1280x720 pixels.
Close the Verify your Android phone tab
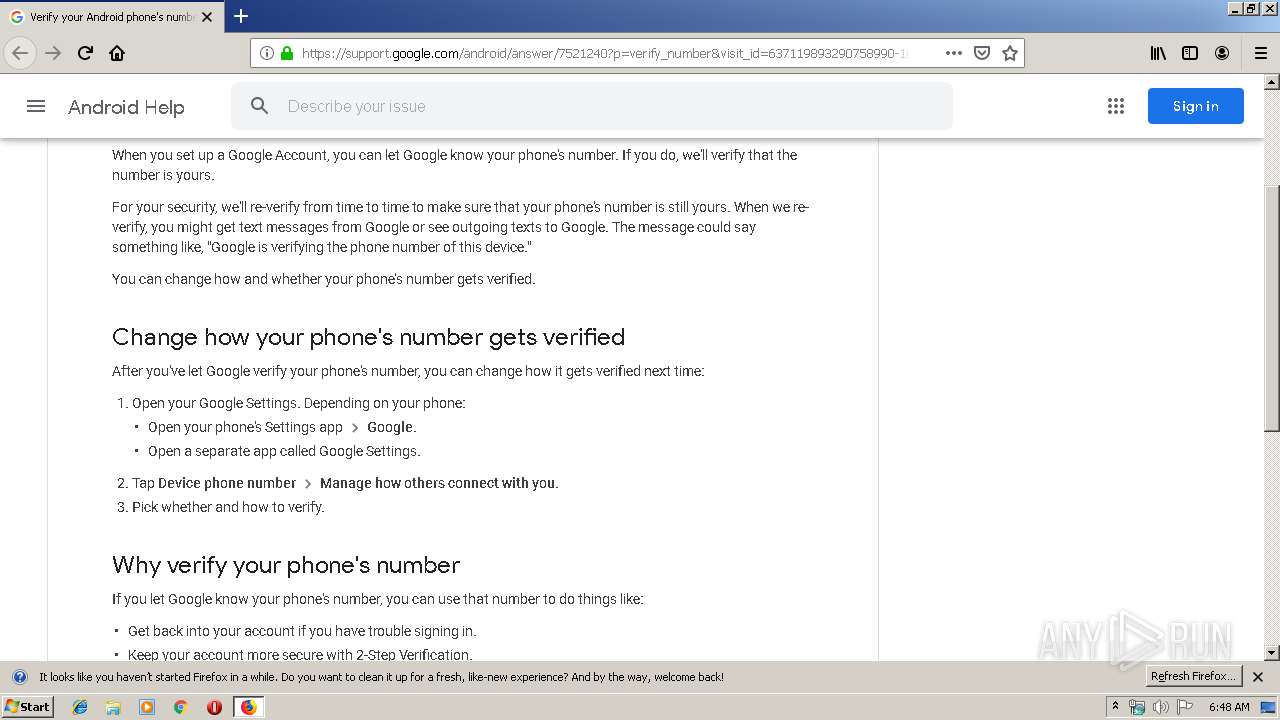(x=207, y=17)
